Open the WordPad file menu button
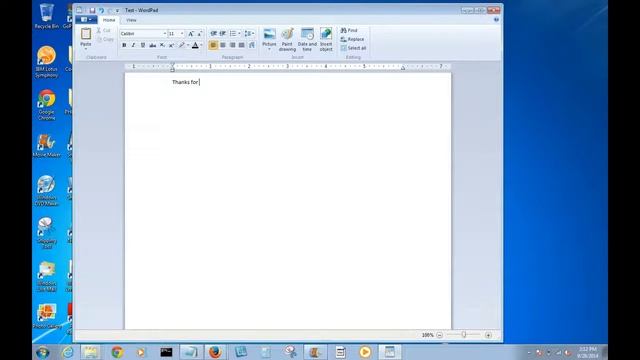The width and height of the screenshot is (640, 360). point(86,20)
